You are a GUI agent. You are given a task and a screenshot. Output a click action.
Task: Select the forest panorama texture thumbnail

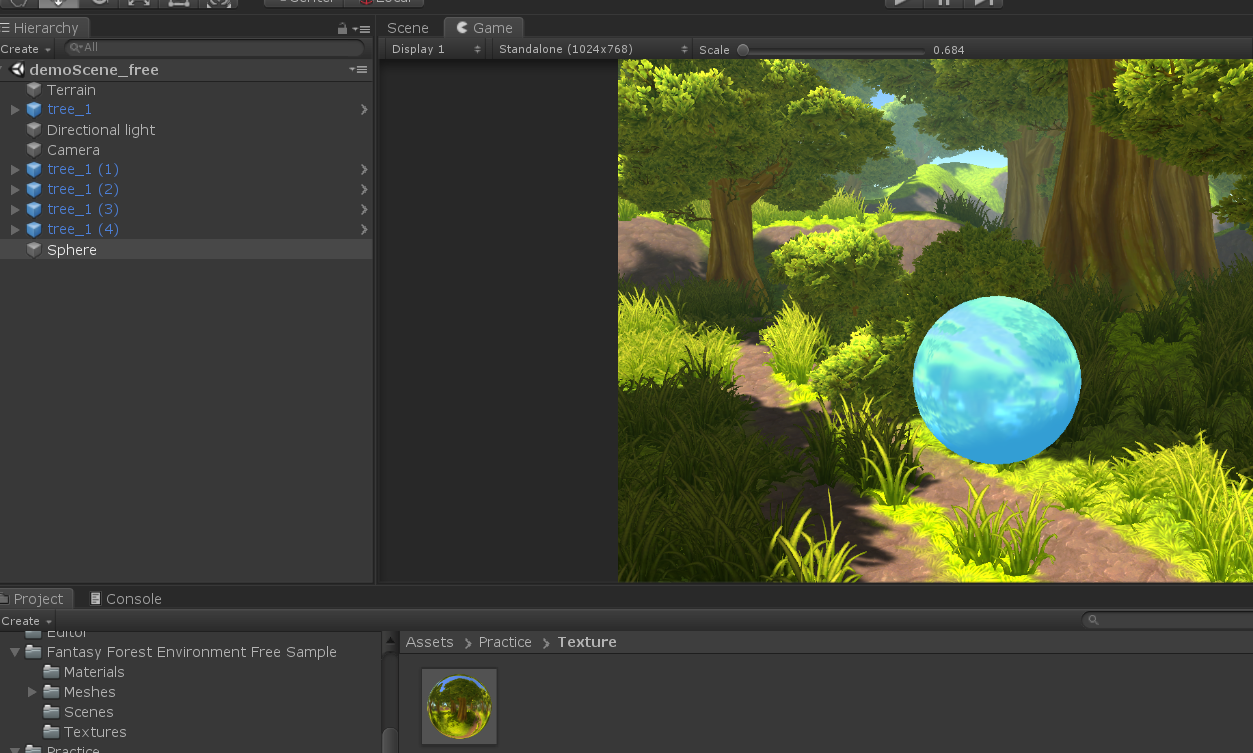[x=459, y=707]
